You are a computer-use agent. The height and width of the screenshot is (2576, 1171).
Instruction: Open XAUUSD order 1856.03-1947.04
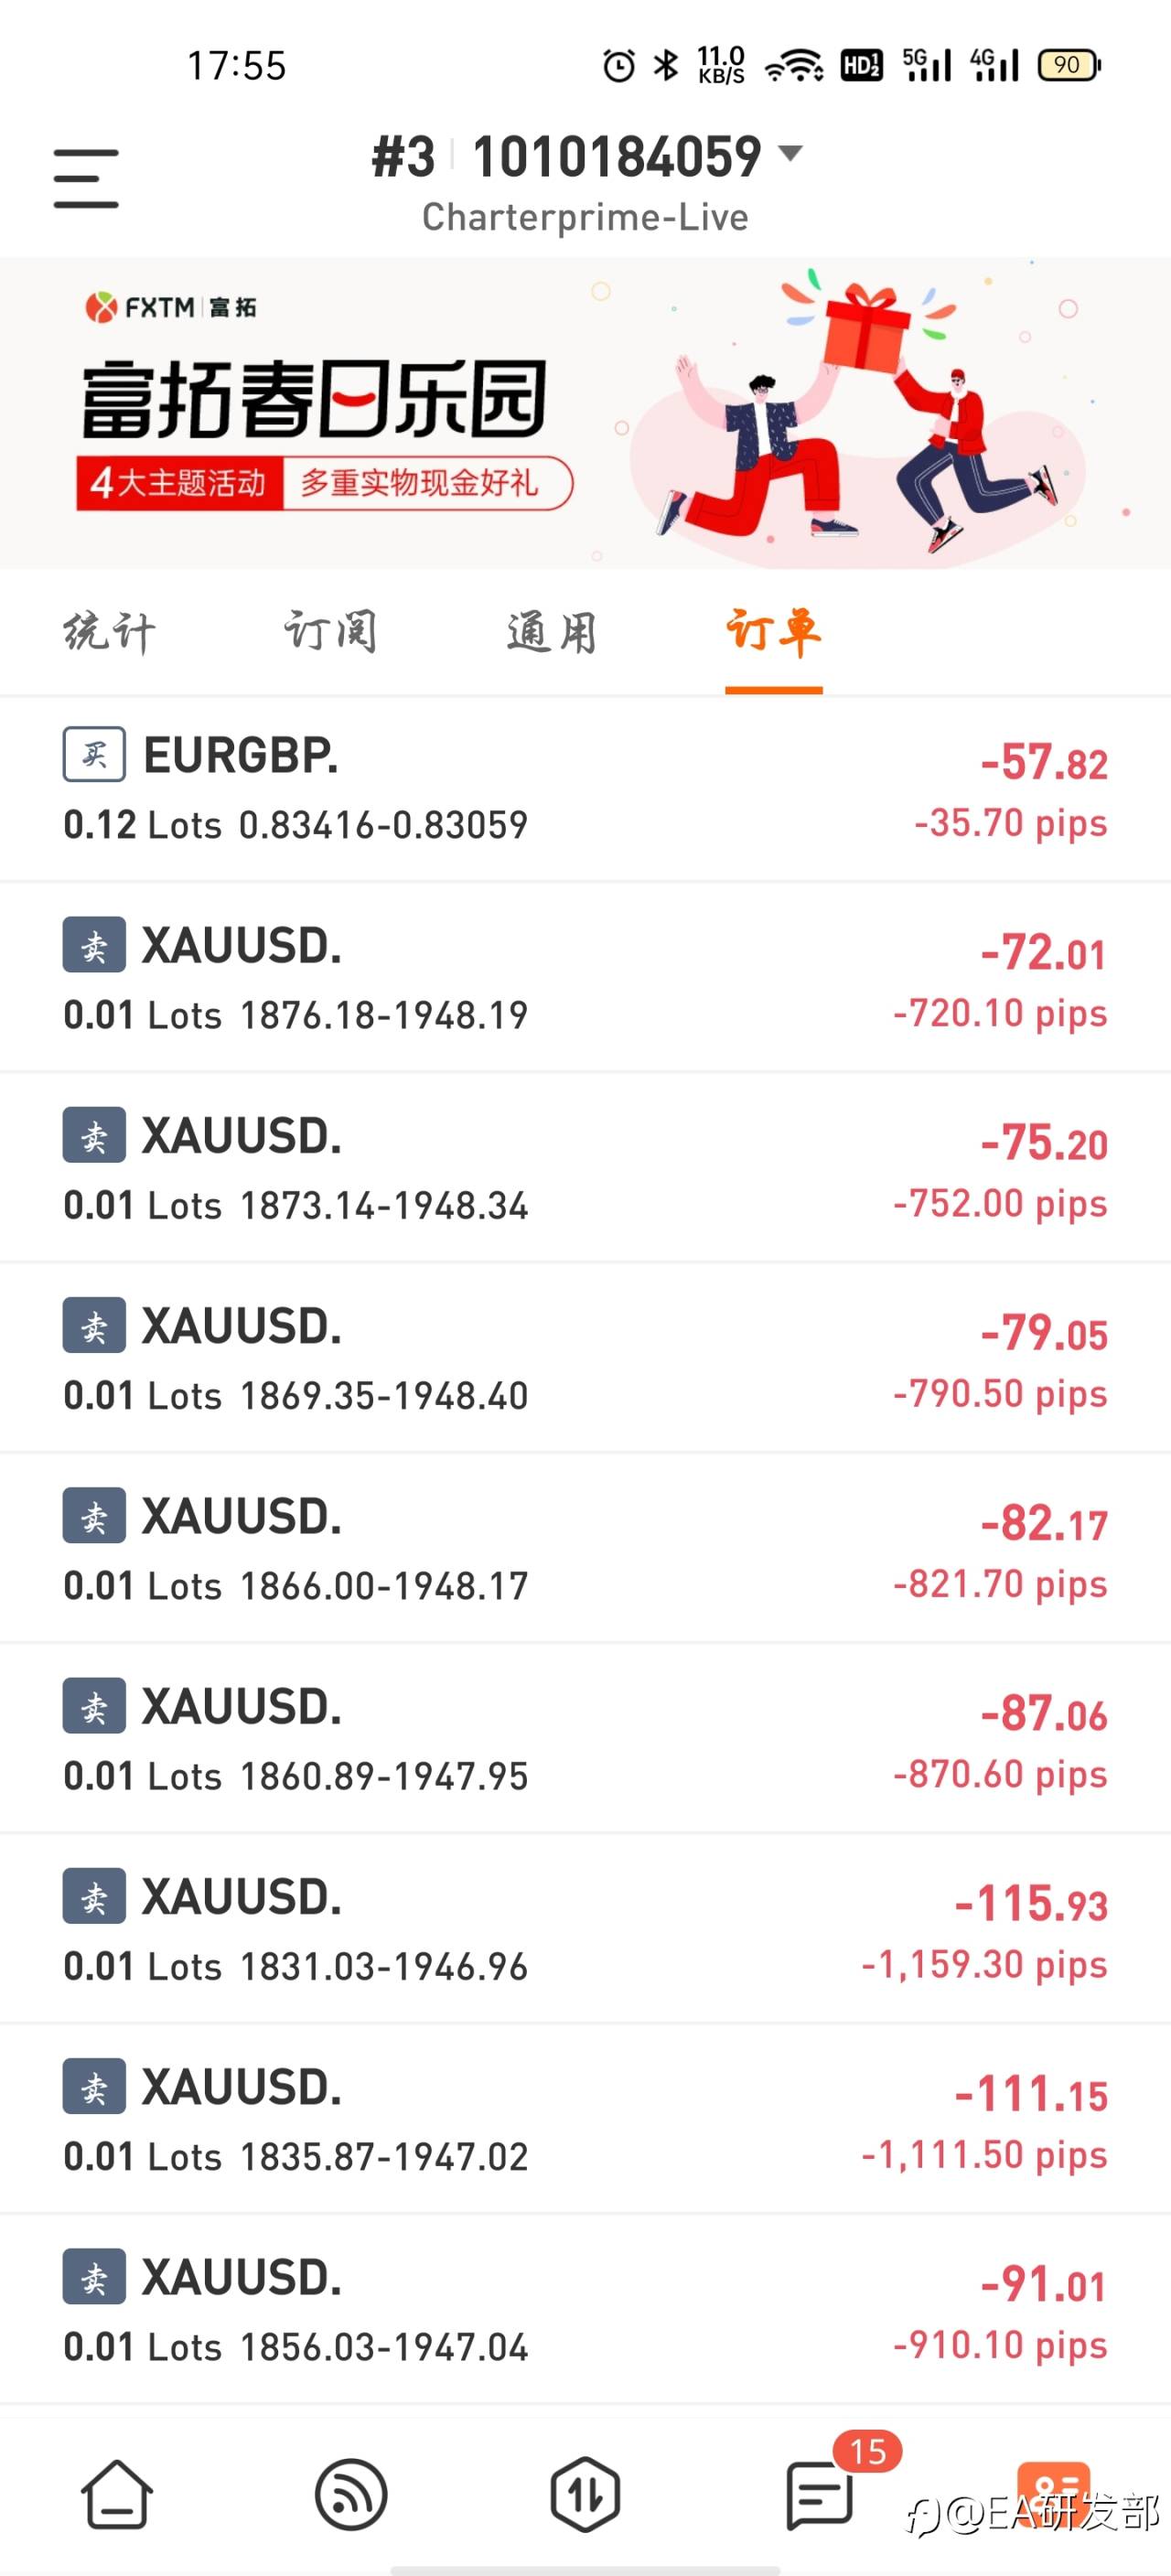tap(586, 2311)
